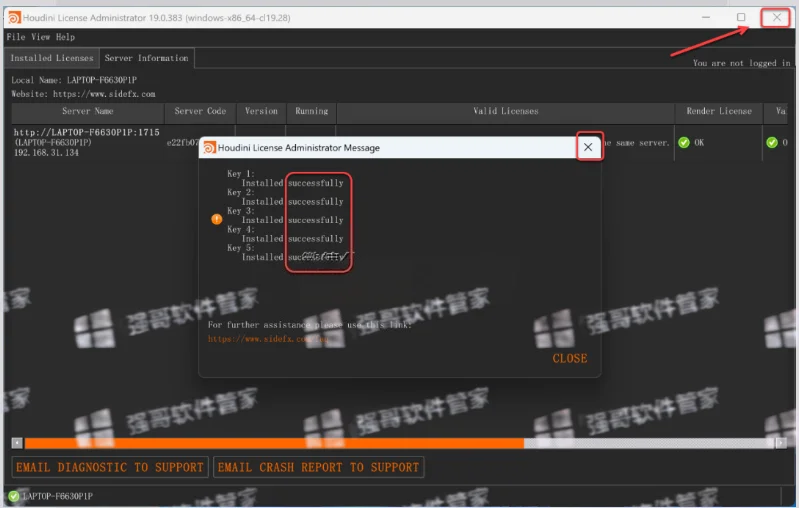Click the Valid Licenses column header
This screenshot has height=508, width=799.
[x=505, y=111]
